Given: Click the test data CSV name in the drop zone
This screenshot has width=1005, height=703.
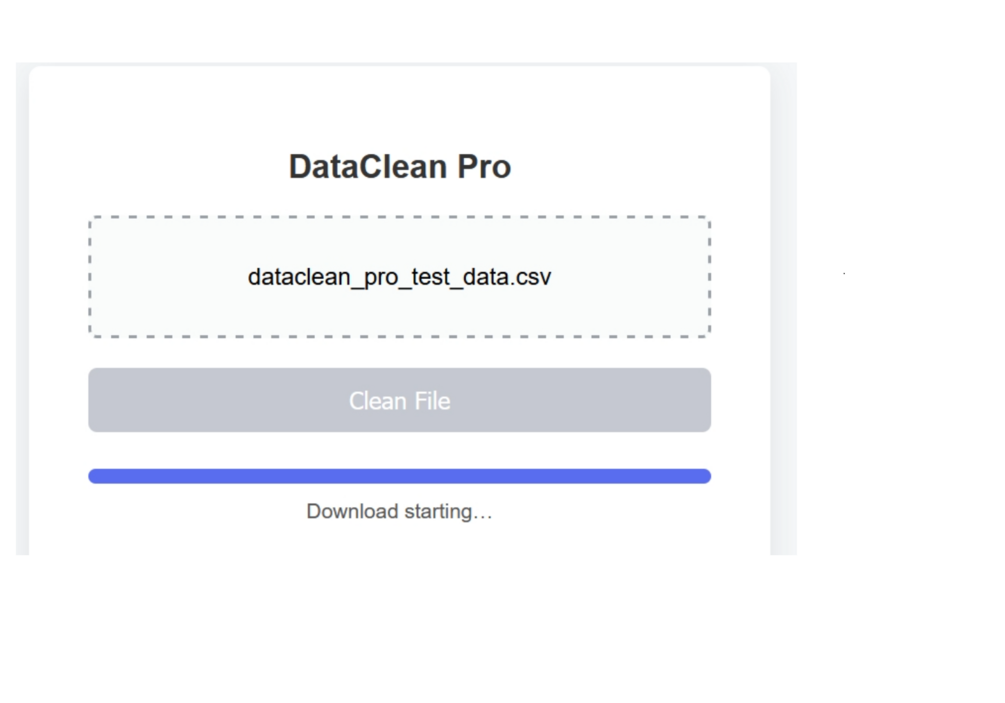Looking at the screenshot, I should 399,276.
